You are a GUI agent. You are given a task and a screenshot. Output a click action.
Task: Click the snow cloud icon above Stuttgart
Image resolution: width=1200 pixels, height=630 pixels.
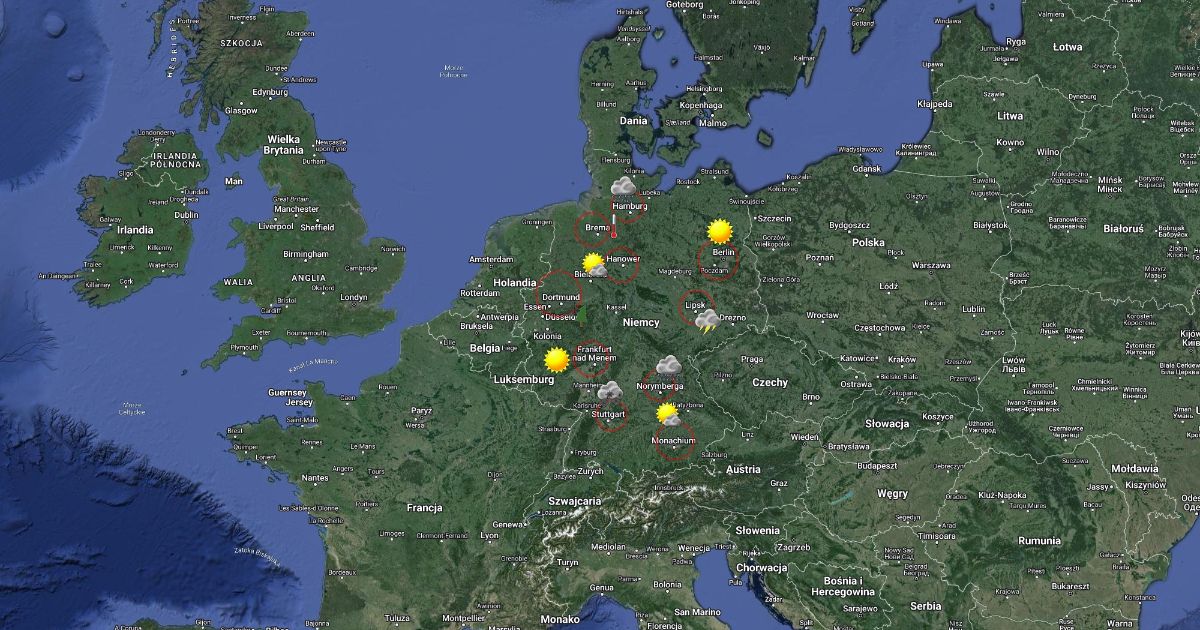pos(609,391)
